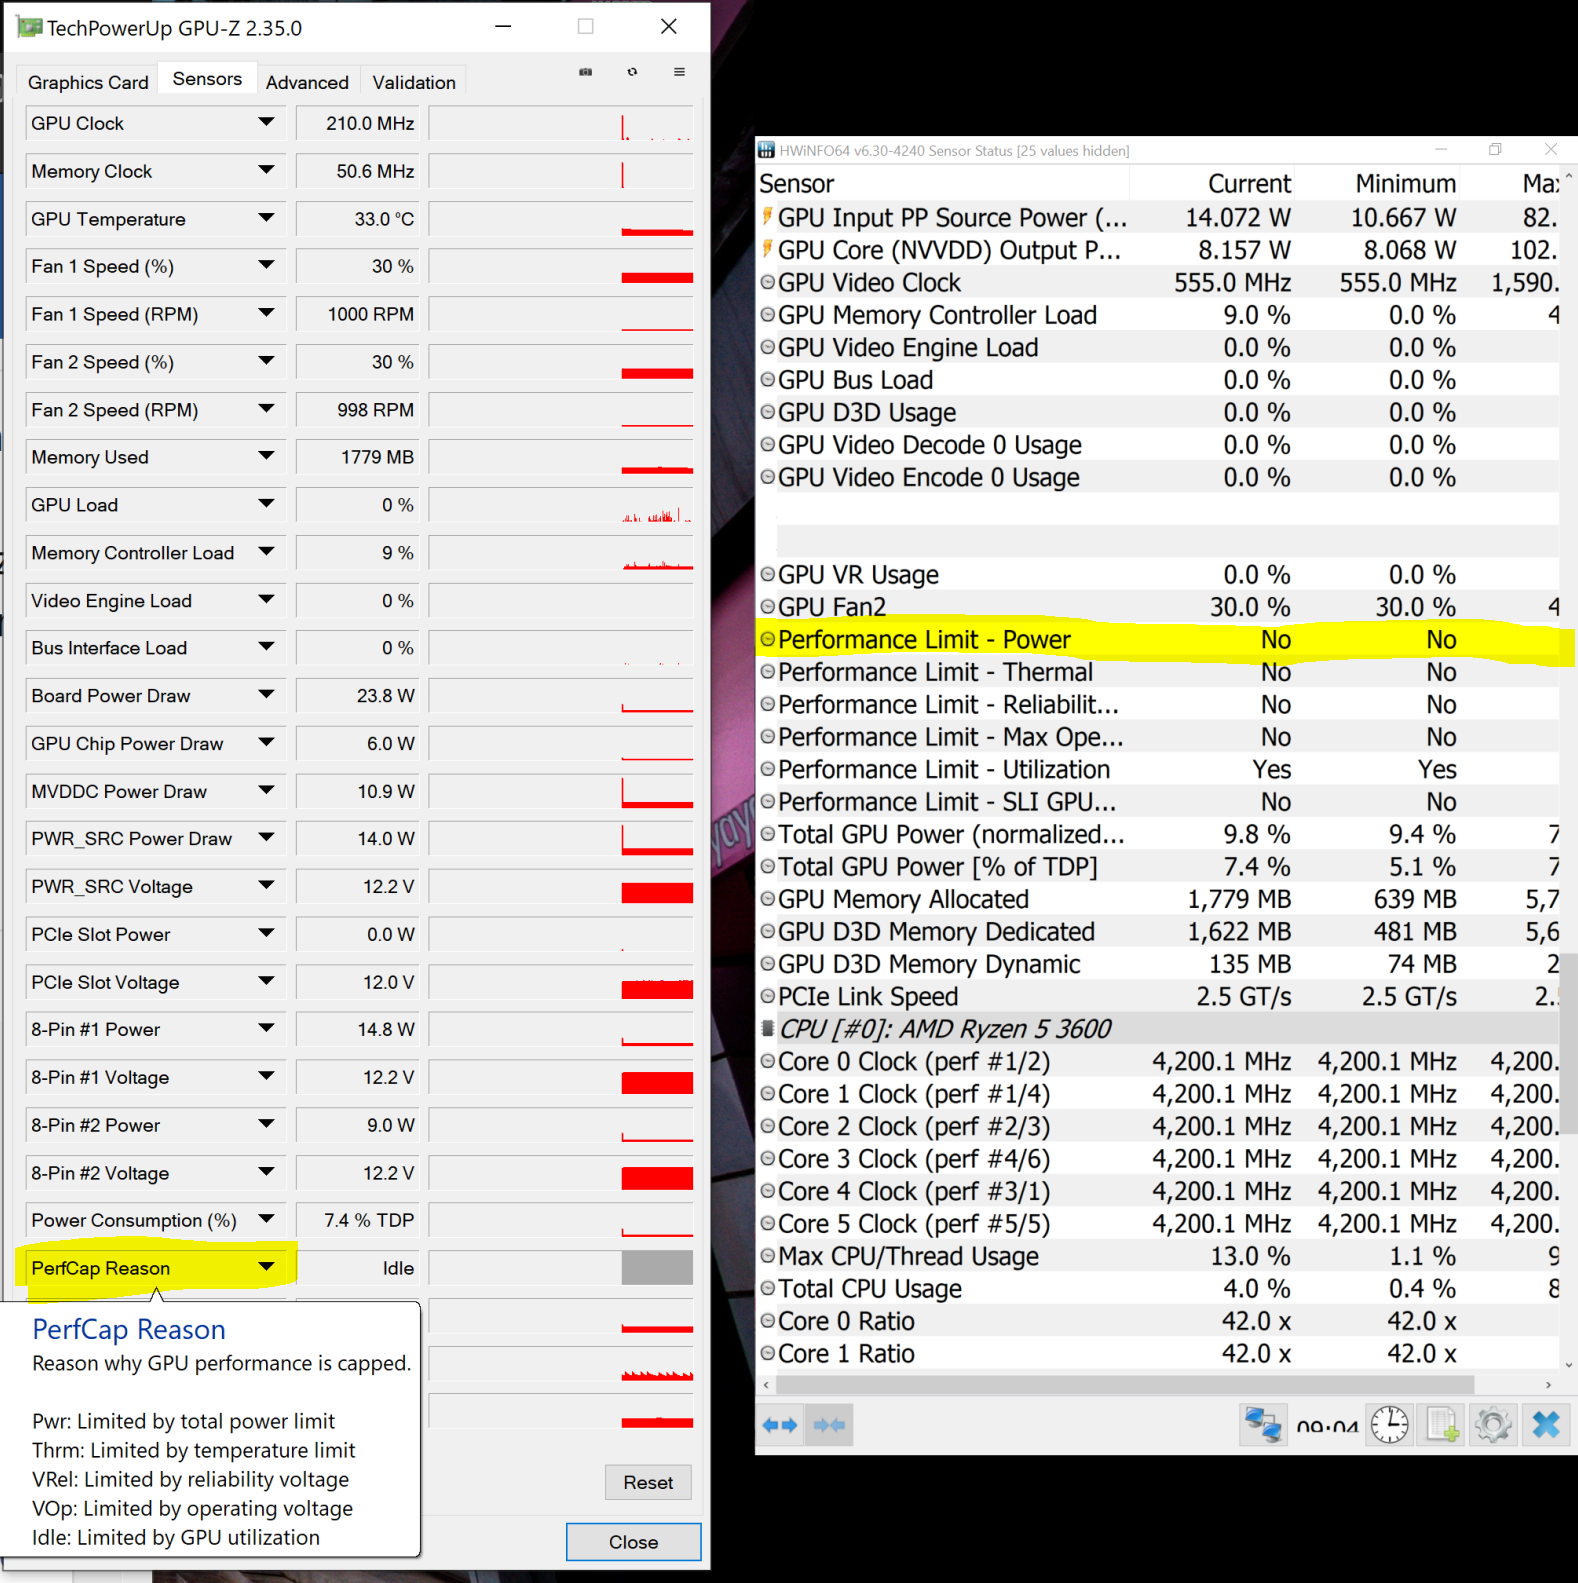The height and width of the screenshot is (1583, 1578).
Task: Click sensor icon beside GPU Memory Controller Load
Action: coord(767,314)
